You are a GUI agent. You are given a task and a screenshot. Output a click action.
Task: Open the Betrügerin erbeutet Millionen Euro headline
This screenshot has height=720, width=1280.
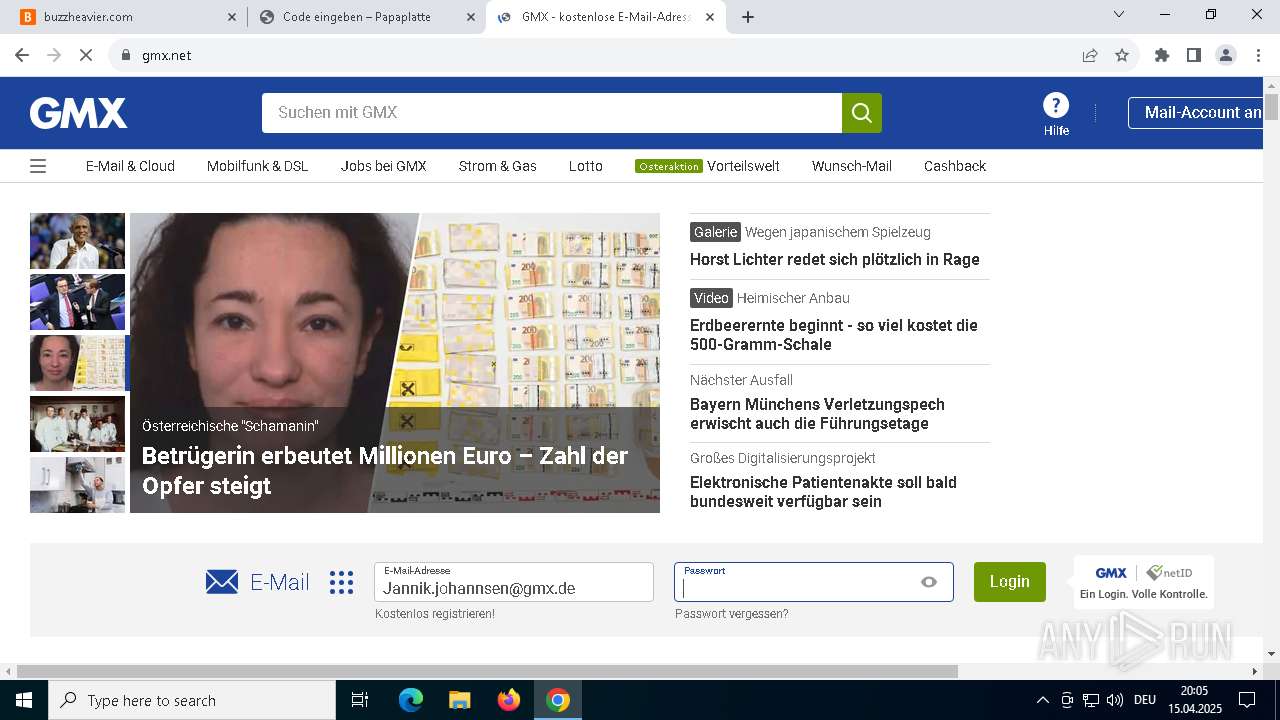[385, 471]
